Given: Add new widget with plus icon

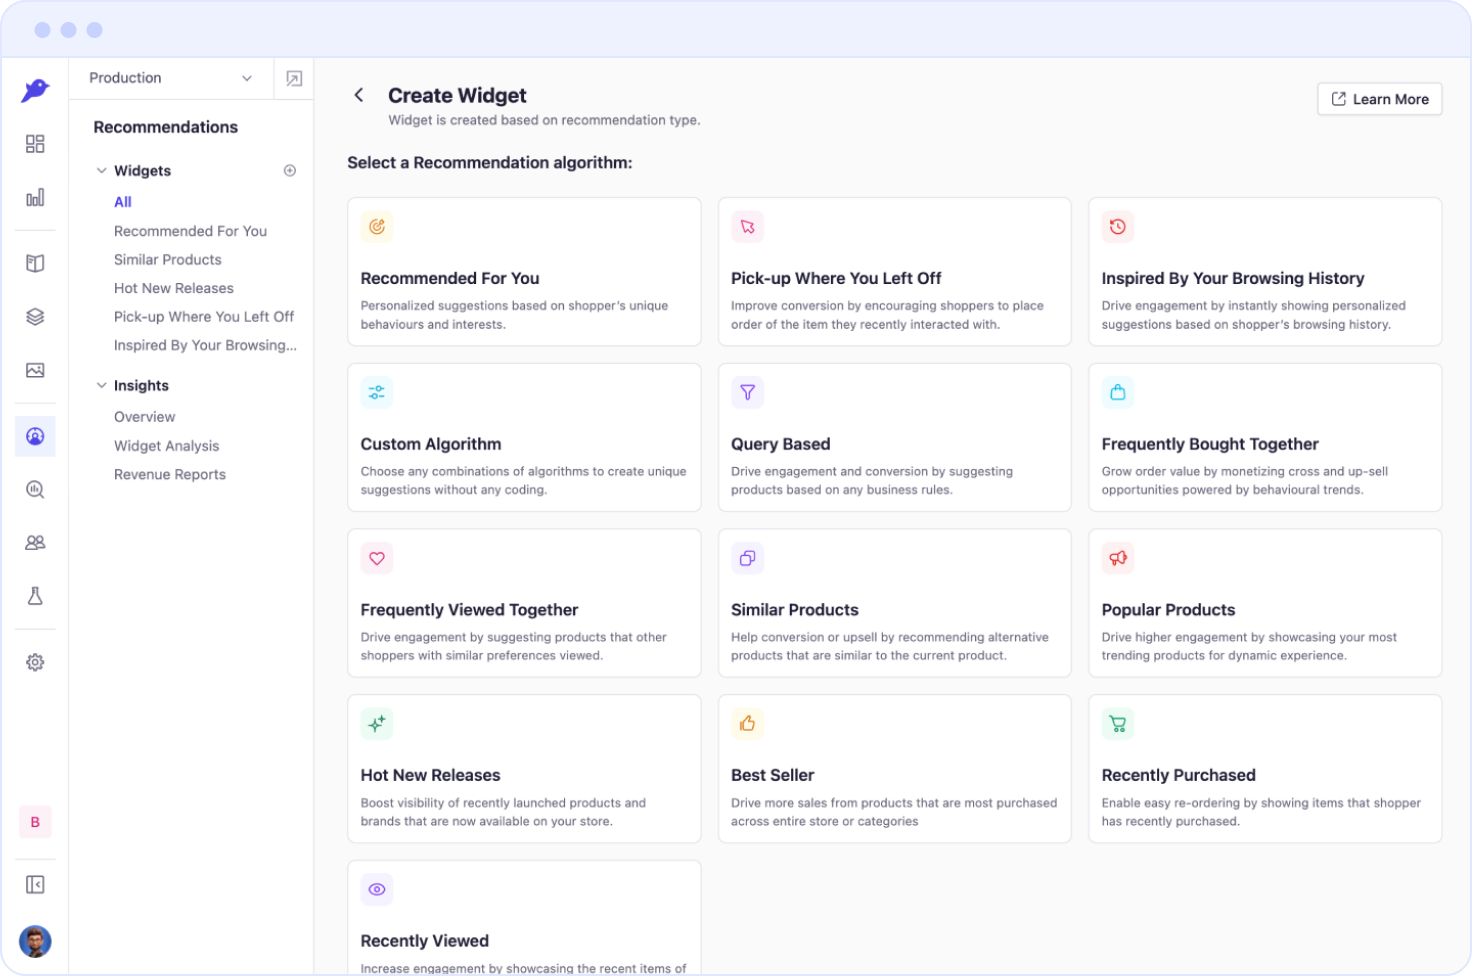Looking at the screenshot, I should 290,171.
